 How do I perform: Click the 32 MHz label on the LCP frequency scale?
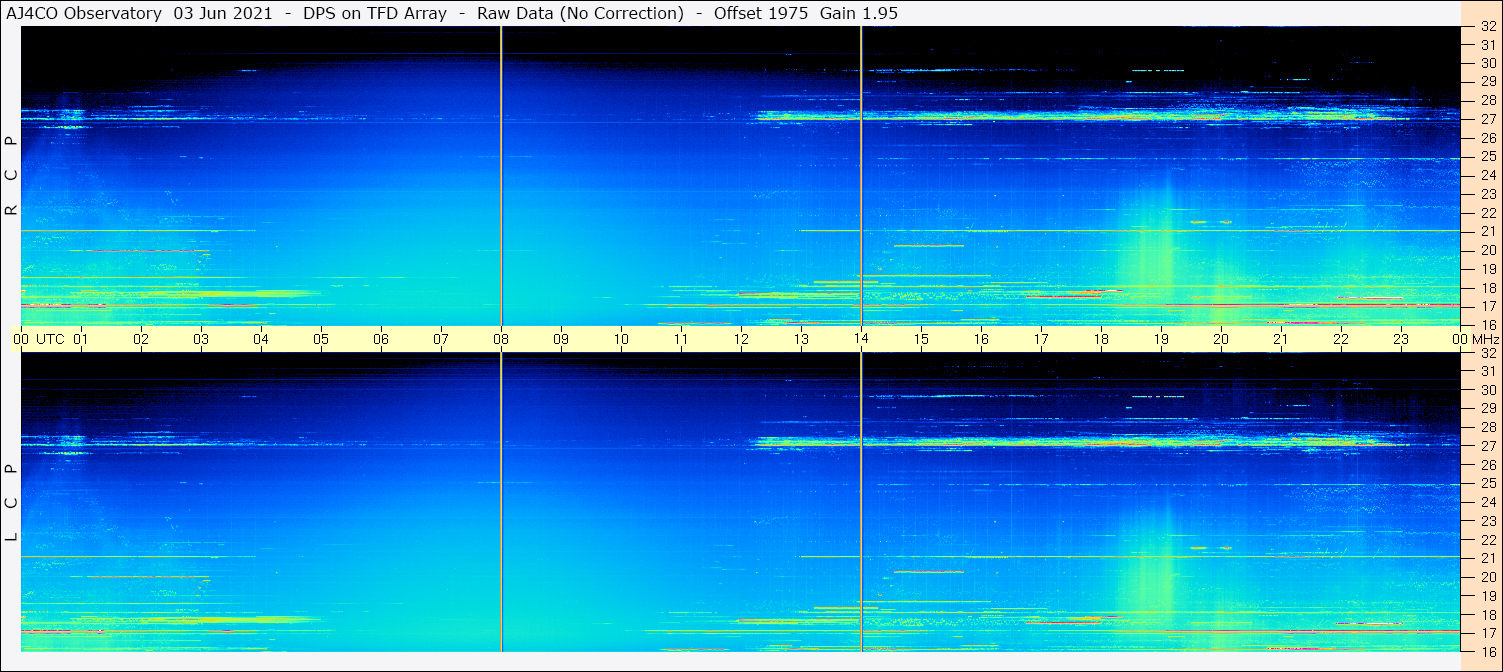pos(1487,353)
